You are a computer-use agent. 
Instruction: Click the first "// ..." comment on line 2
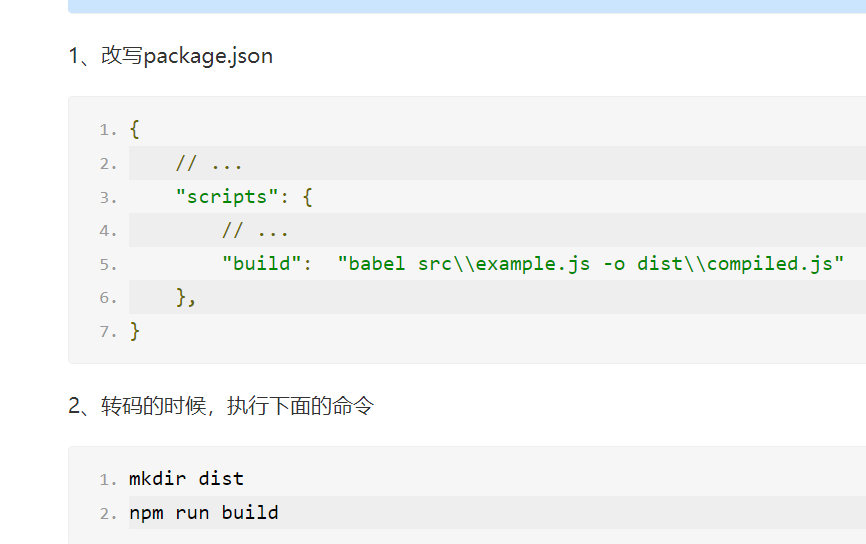[209, 163]
